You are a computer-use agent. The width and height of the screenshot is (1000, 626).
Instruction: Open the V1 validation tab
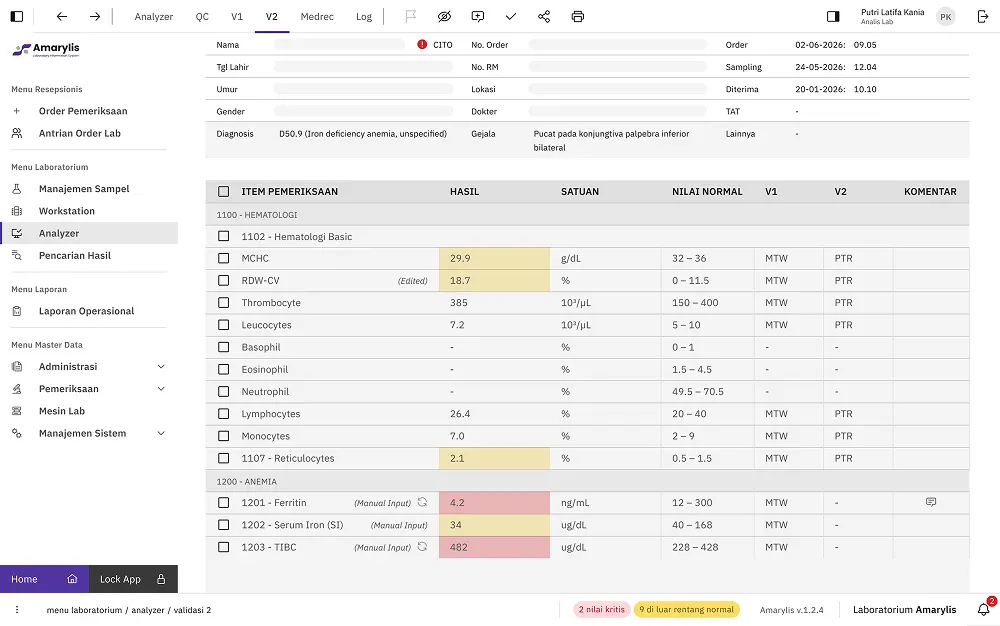pyautogui.click(x=237, y=17)
